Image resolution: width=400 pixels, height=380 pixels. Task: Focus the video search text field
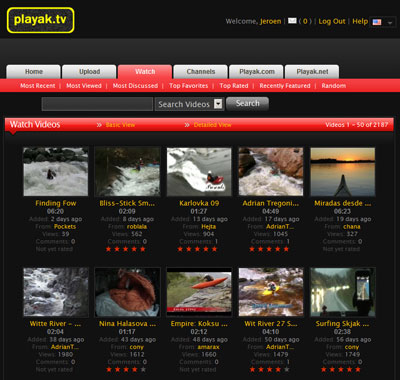click(x=97, y=104)
